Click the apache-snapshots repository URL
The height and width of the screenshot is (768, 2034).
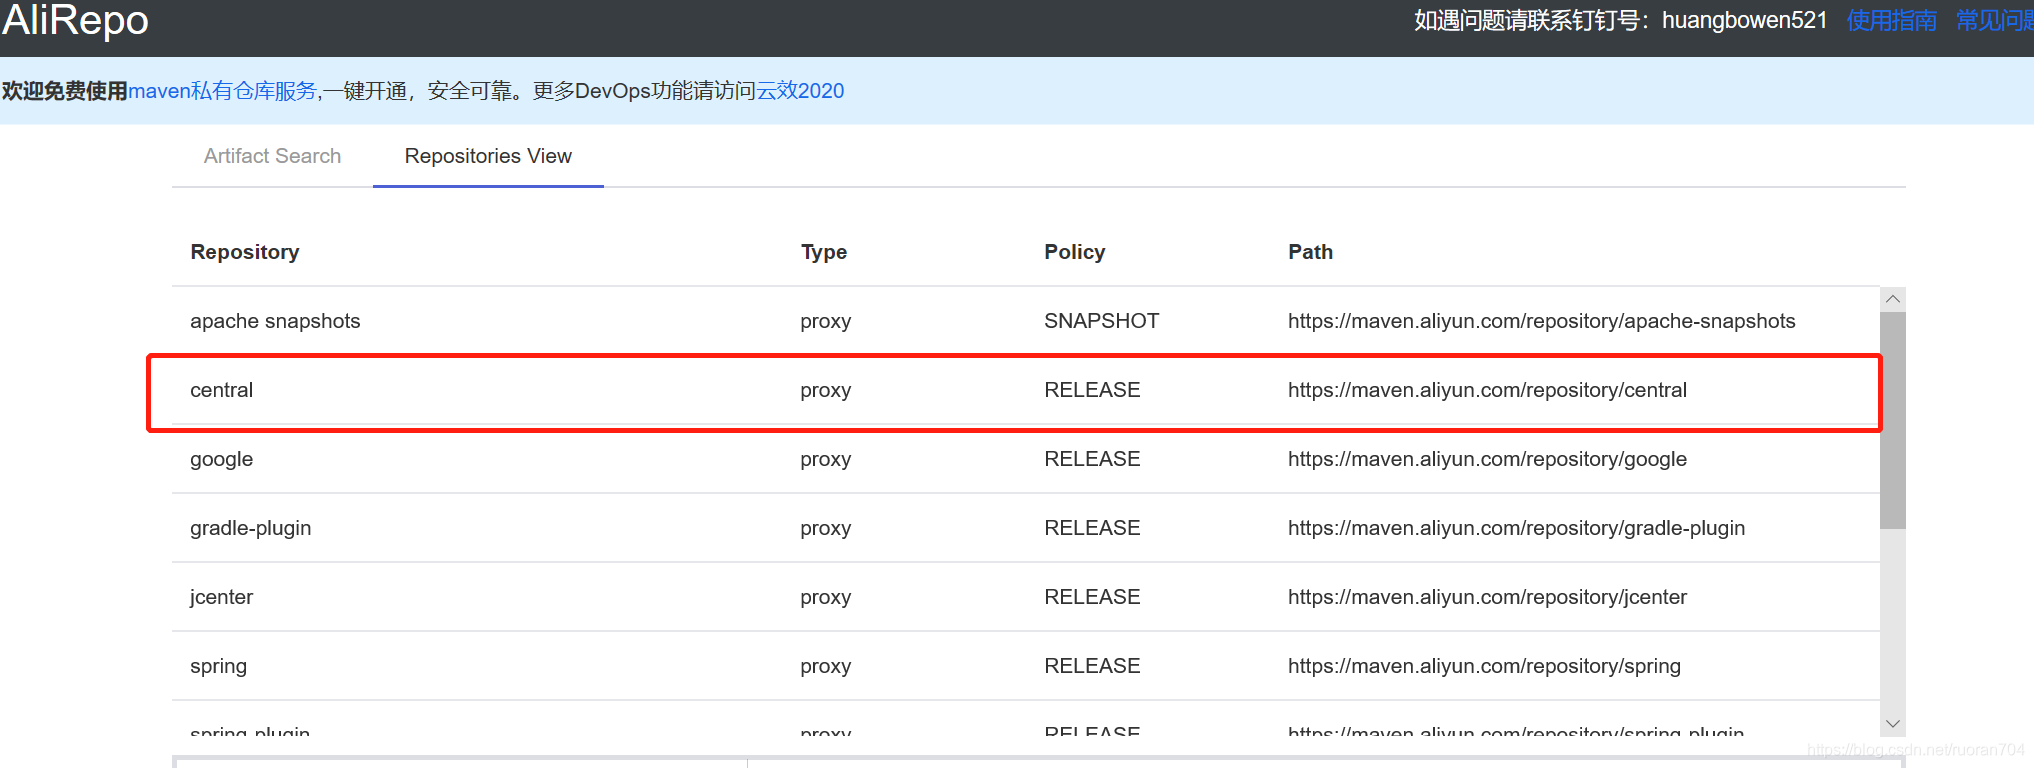[1541, 321]
